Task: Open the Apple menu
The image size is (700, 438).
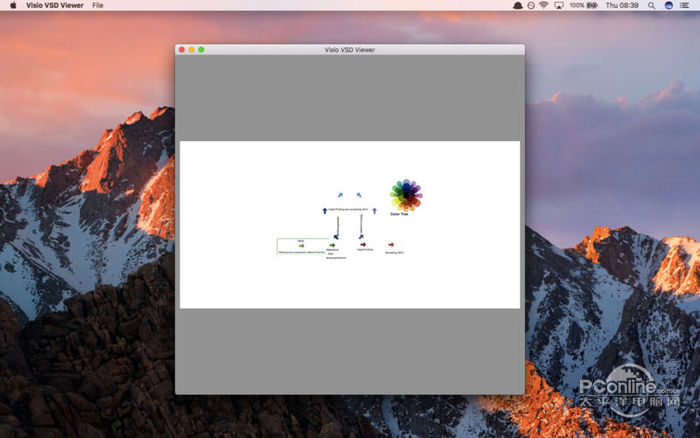Action: pyautogui.click(x=13, y=5)
